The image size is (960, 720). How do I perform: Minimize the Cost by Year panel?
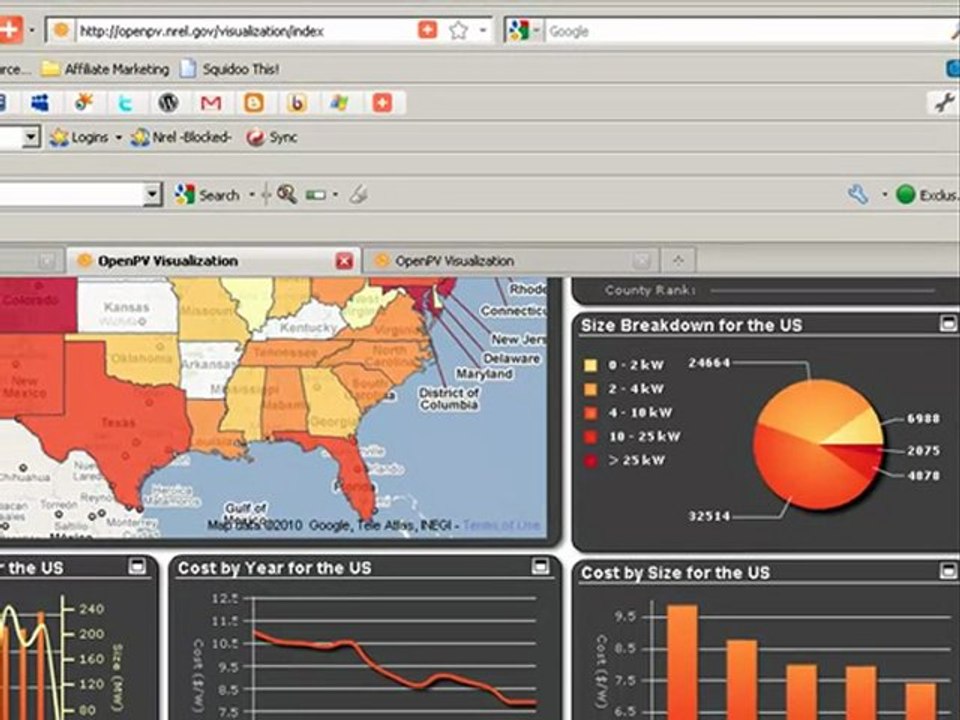click(540, 566)
